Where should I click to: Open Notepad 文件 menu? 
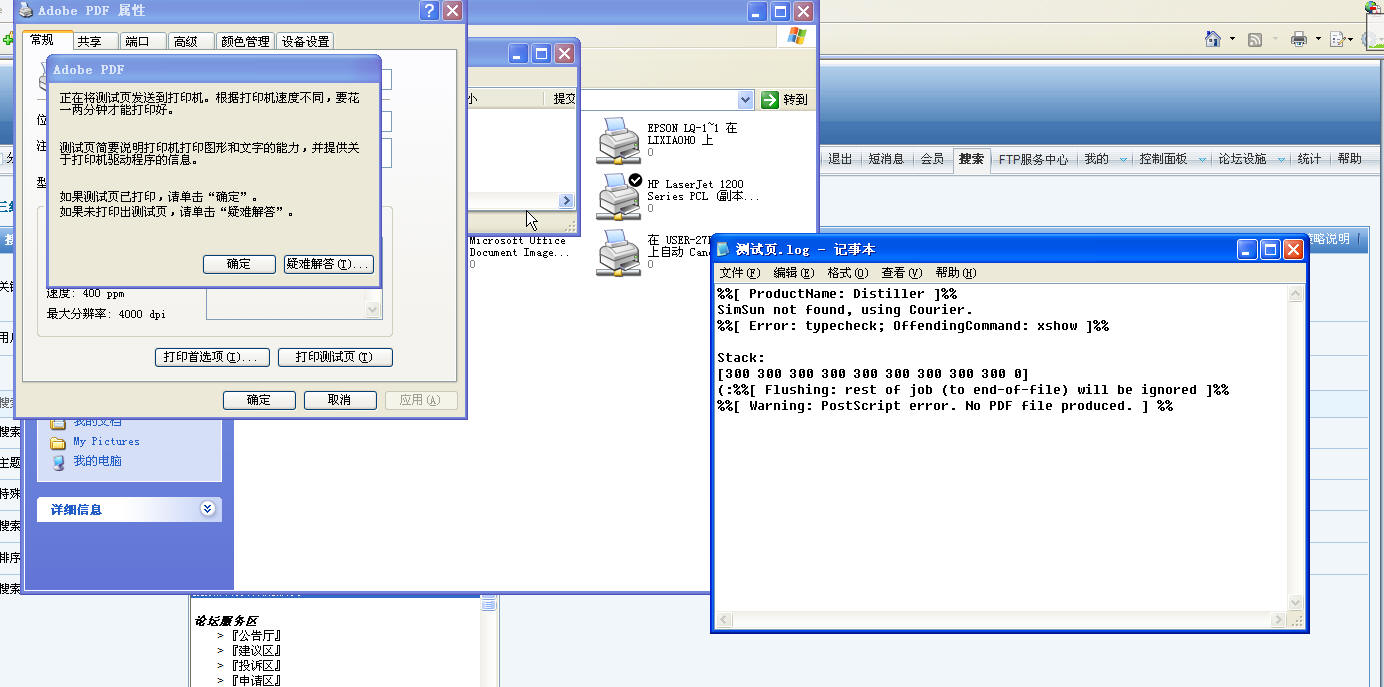pos(740,273)
